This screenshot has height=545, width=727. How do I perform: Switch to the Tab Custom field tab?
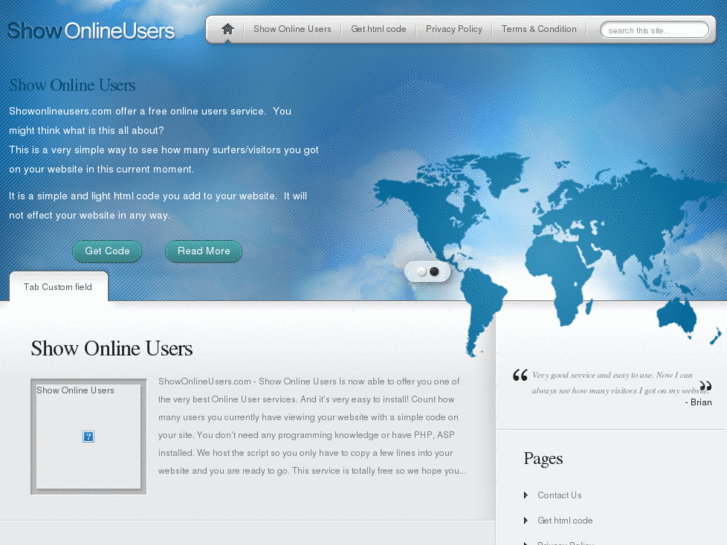click(58, 287)
